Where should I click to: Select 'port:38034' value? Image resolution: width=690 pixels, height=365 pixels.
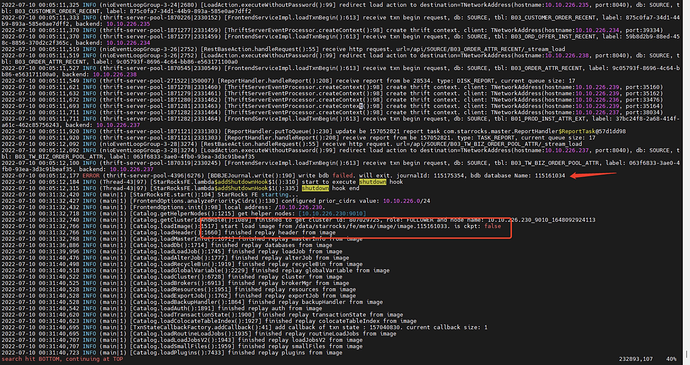click(643, 112)
